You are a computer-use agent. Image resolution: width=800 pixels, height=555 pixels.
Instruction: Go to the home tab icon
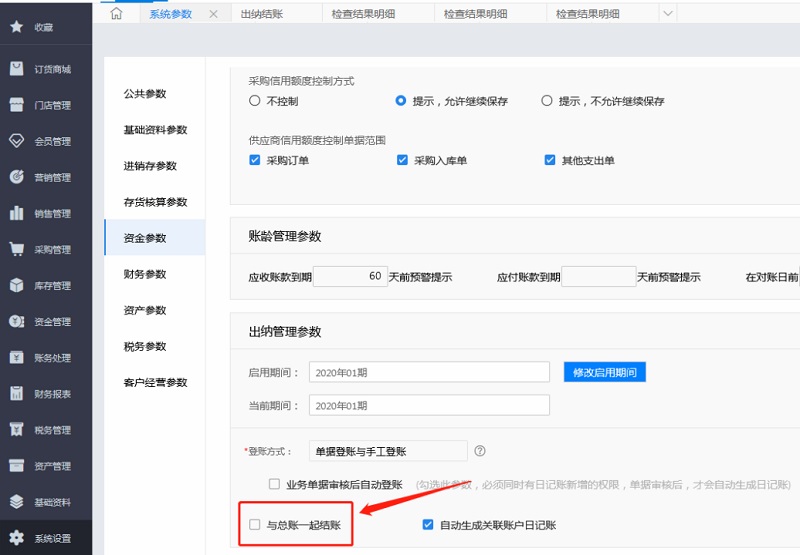click(x=116, y=14)
